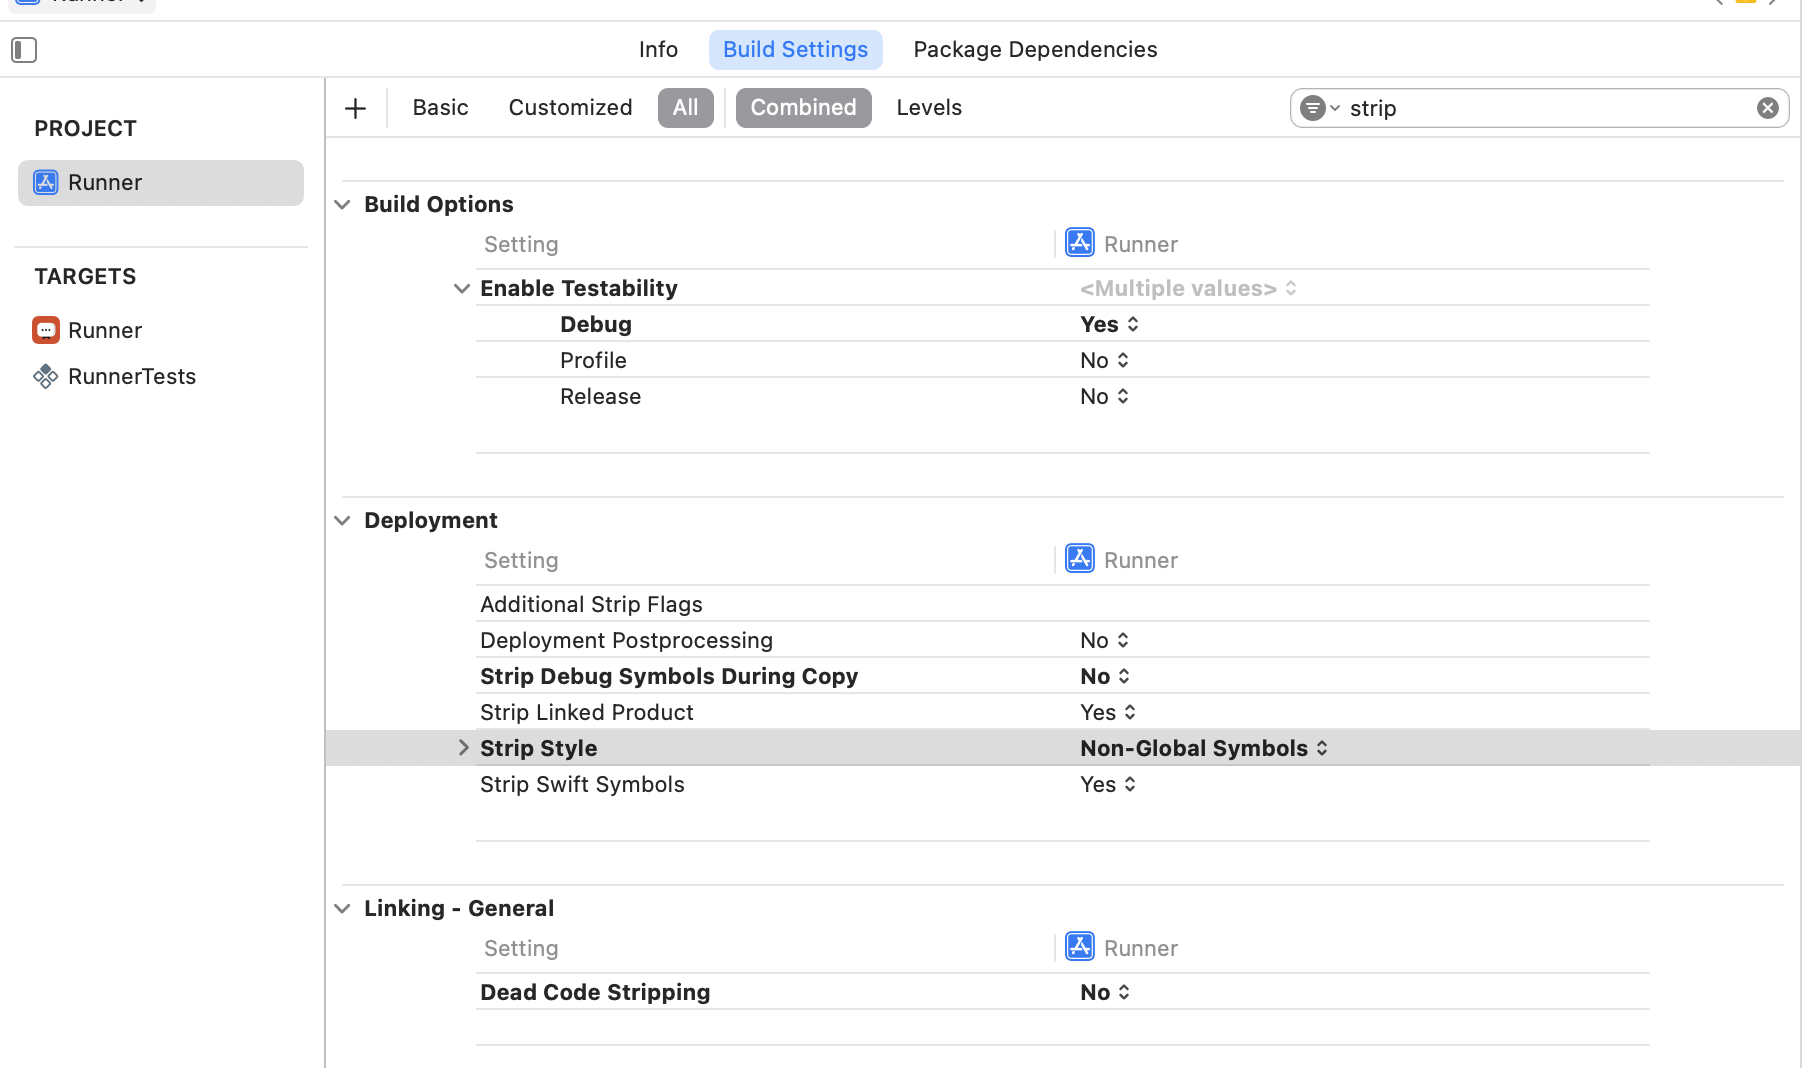Select the Combined view mode
Screen dimensions: 1802x1068
[x=804, y=108]
